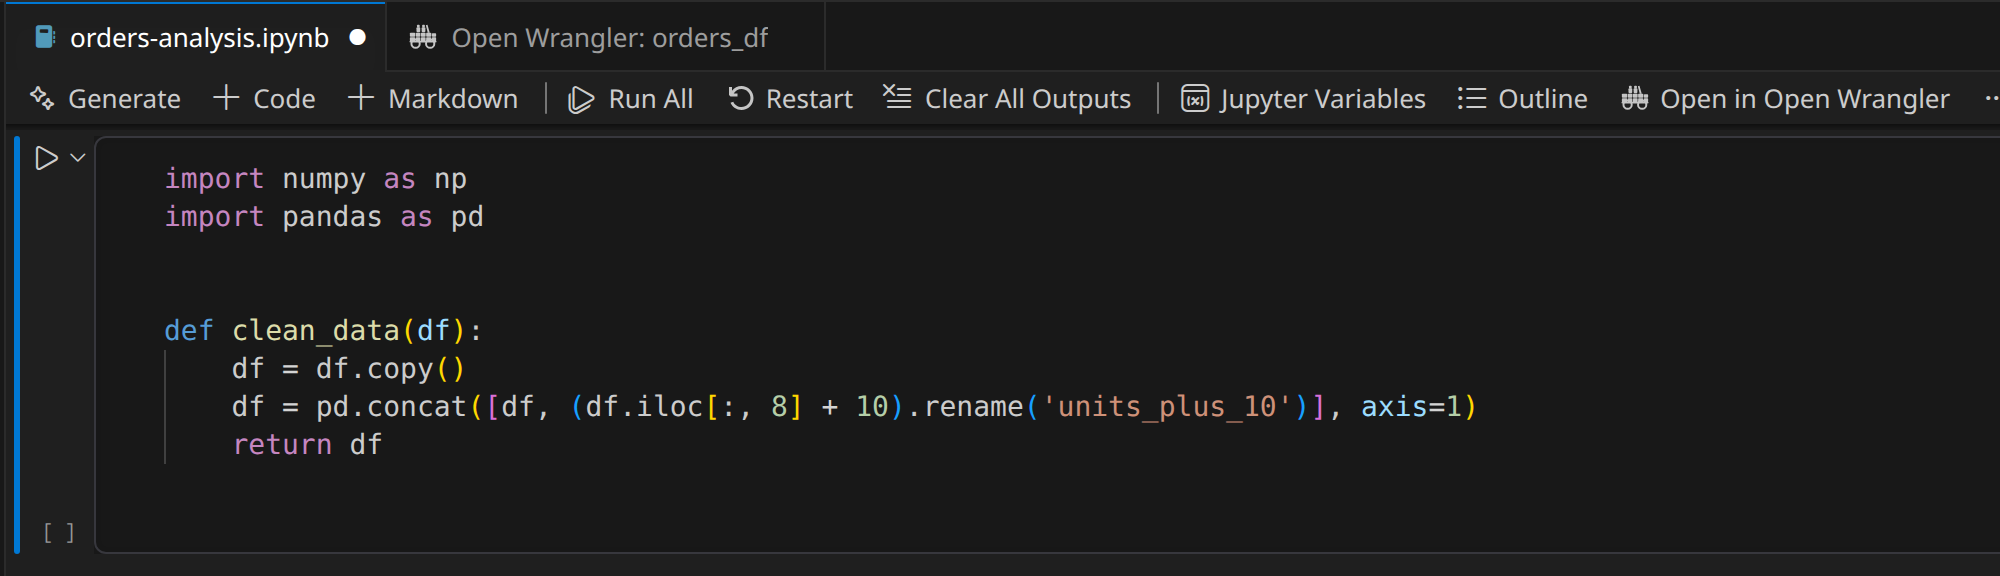
Task: Click the Outline list icon
Action: (x=1472, y=98)
